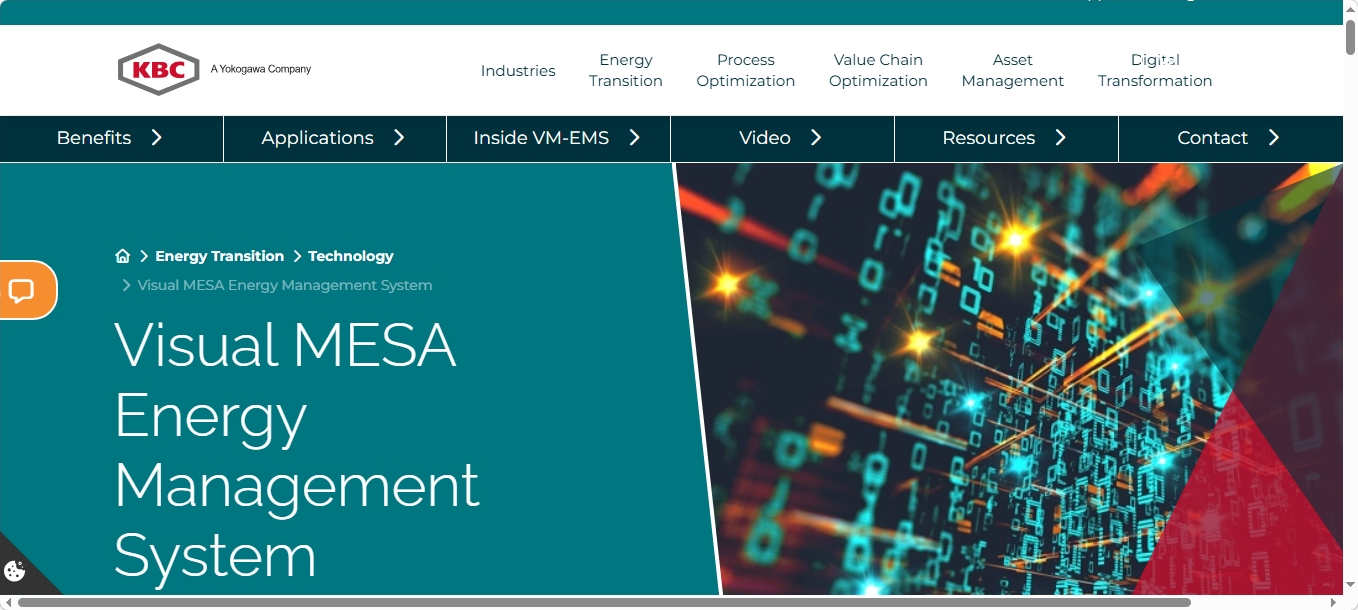Open the Industries menu

click(518, 71)
